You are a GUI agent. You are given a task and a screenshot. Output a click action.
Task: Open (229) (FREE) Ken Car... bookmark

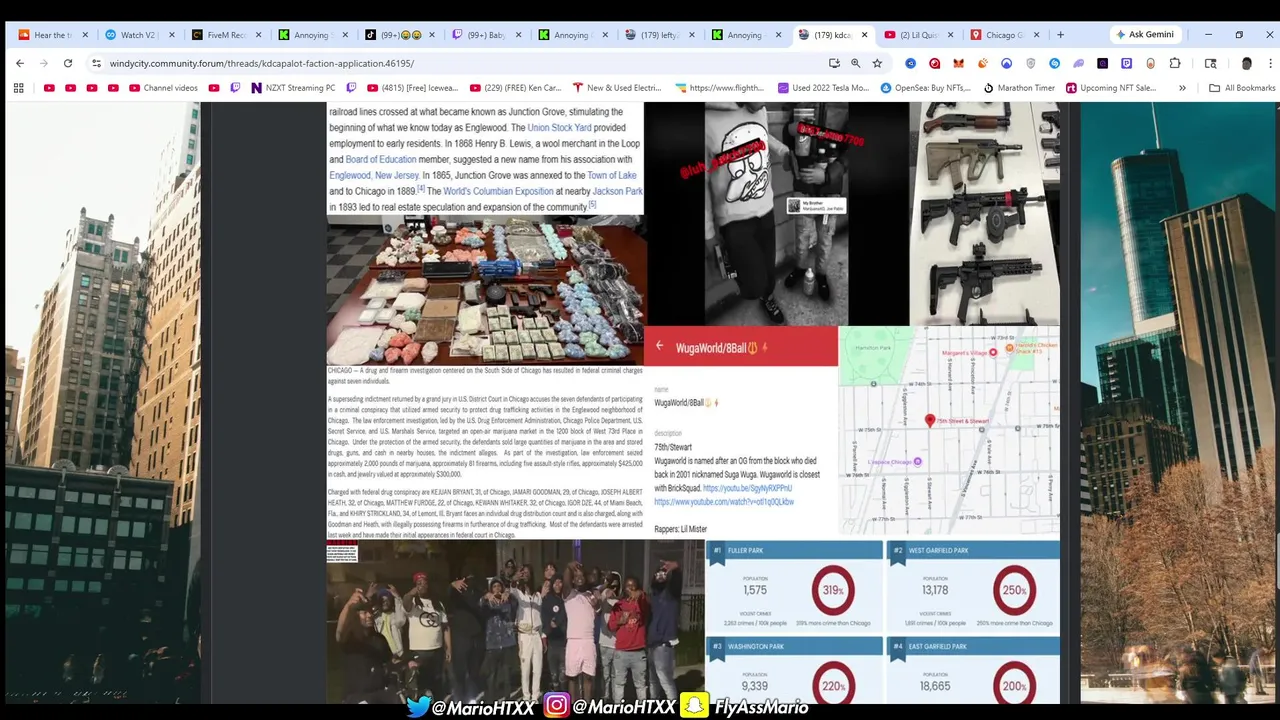[x=515, y=88]
